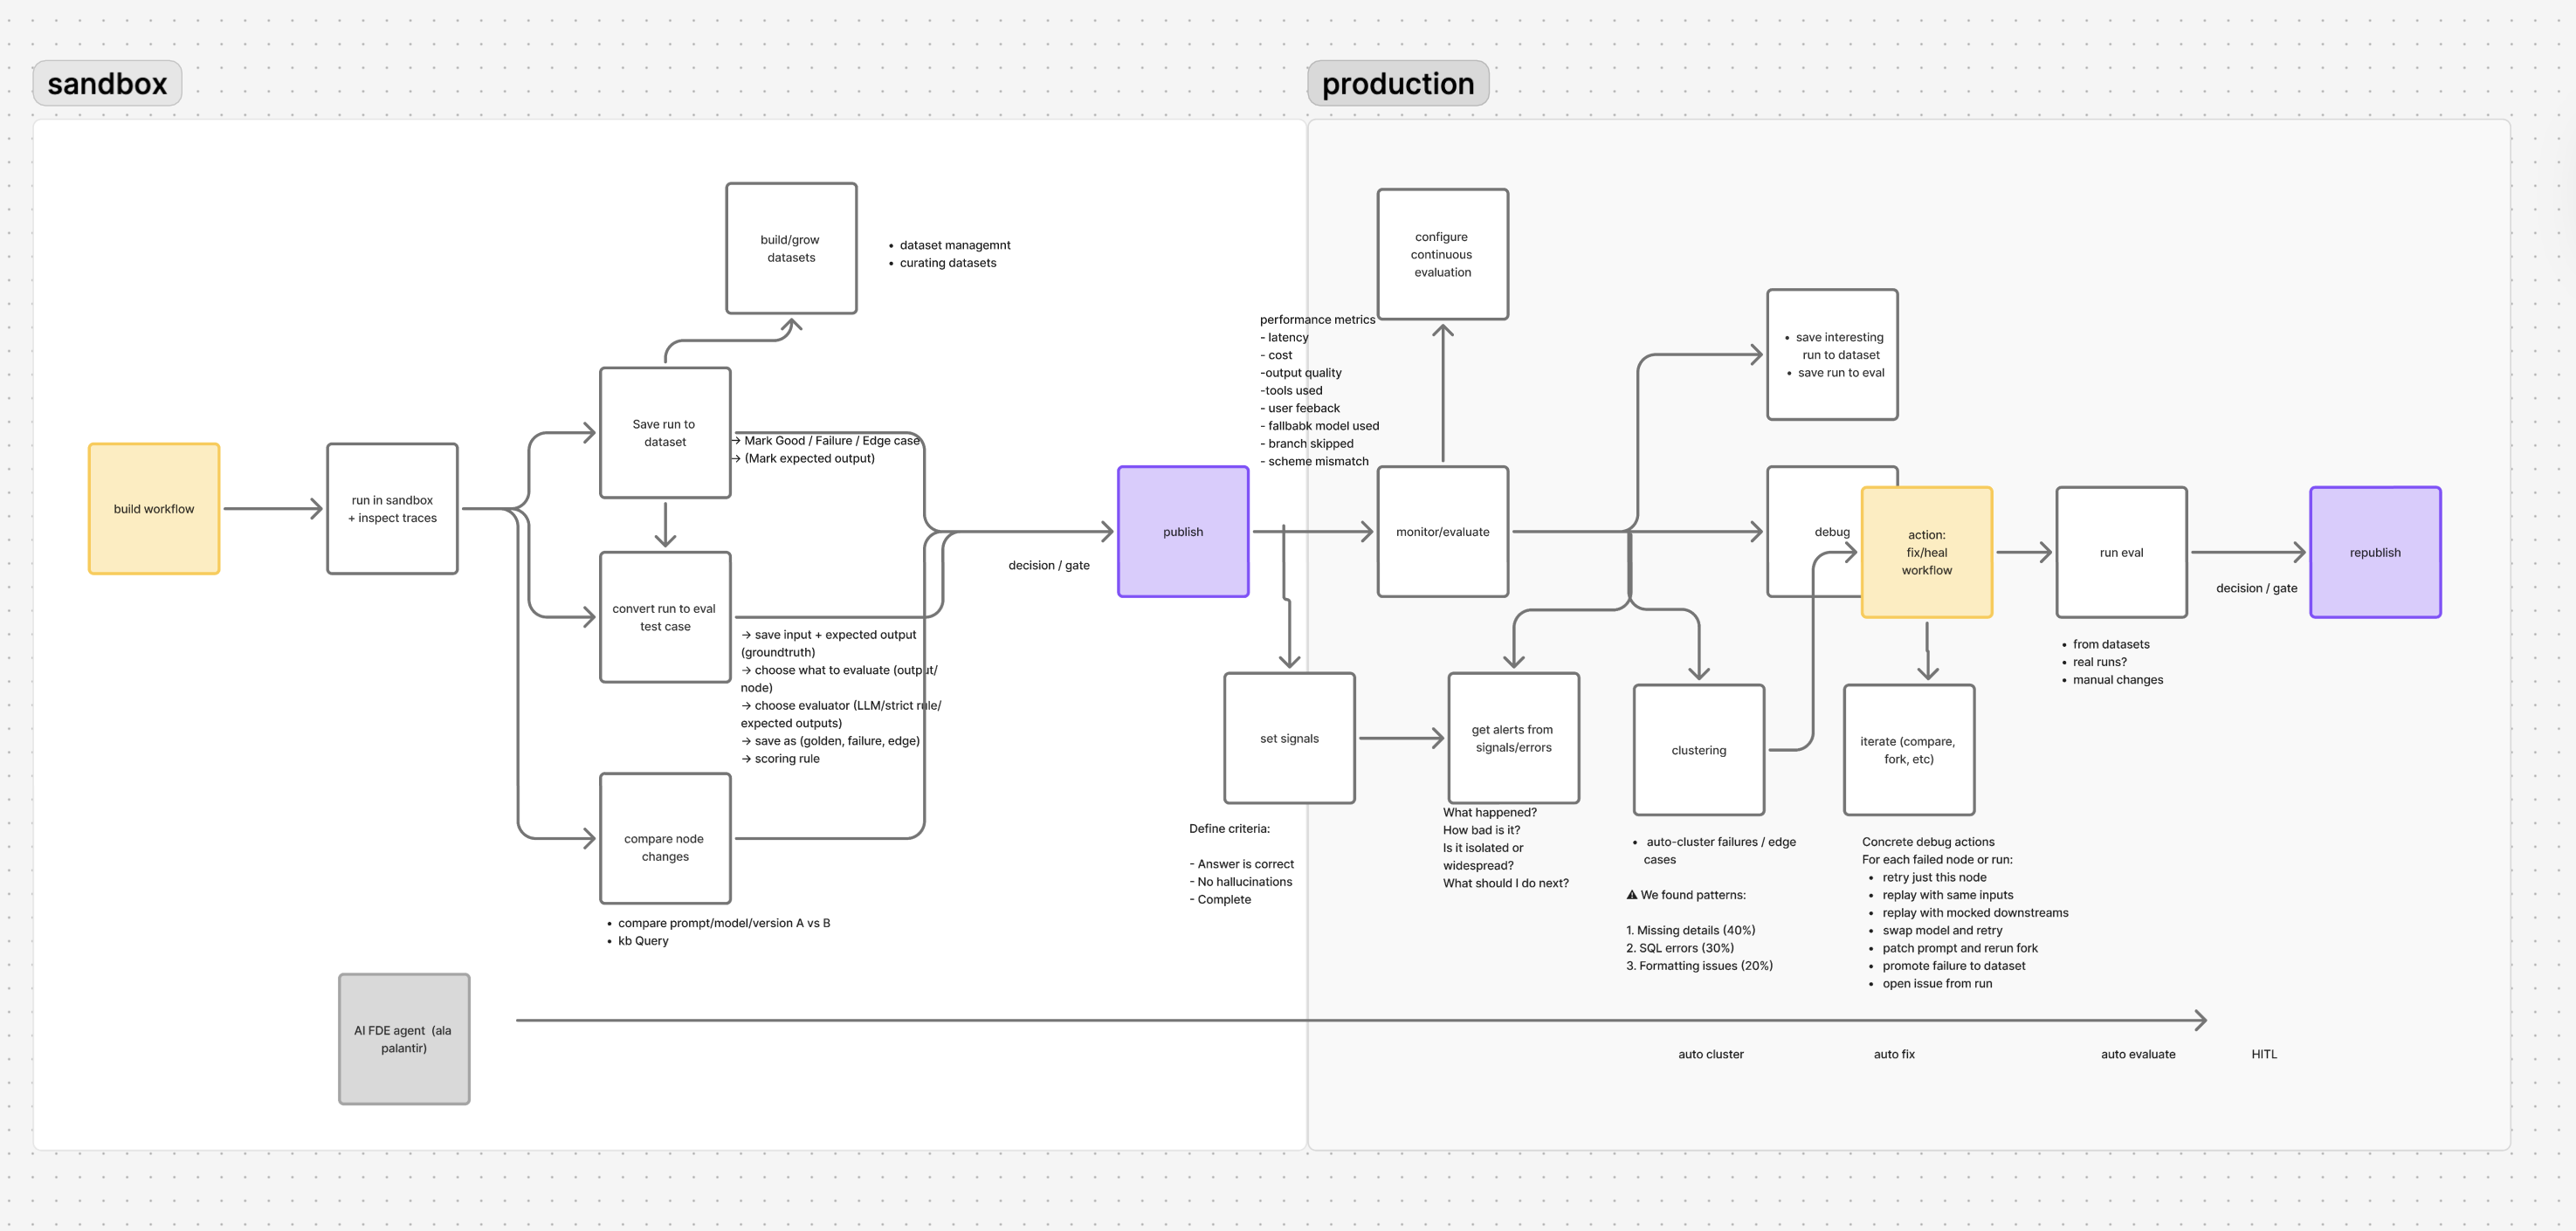Select 'swap model and retry' bullet
Screen dimensions: 2576x1231
(1942, 931)
